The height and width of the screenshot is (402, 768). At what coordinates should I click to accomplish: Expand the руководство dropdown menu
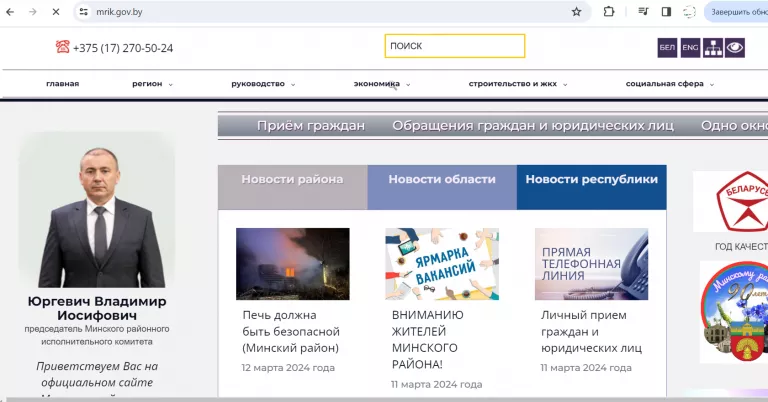(x=264, y=84)
